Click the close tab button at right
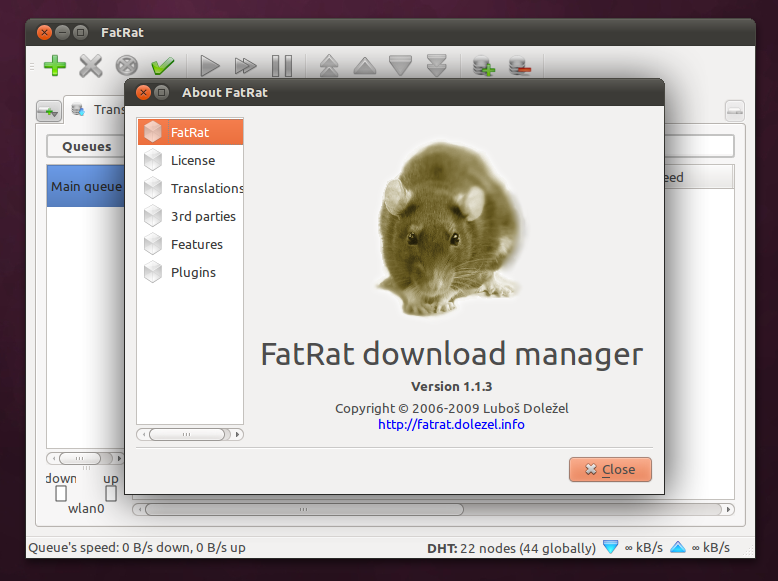This screenshot has width=778, height=581. pyautogui.click(x=735, y=111)
